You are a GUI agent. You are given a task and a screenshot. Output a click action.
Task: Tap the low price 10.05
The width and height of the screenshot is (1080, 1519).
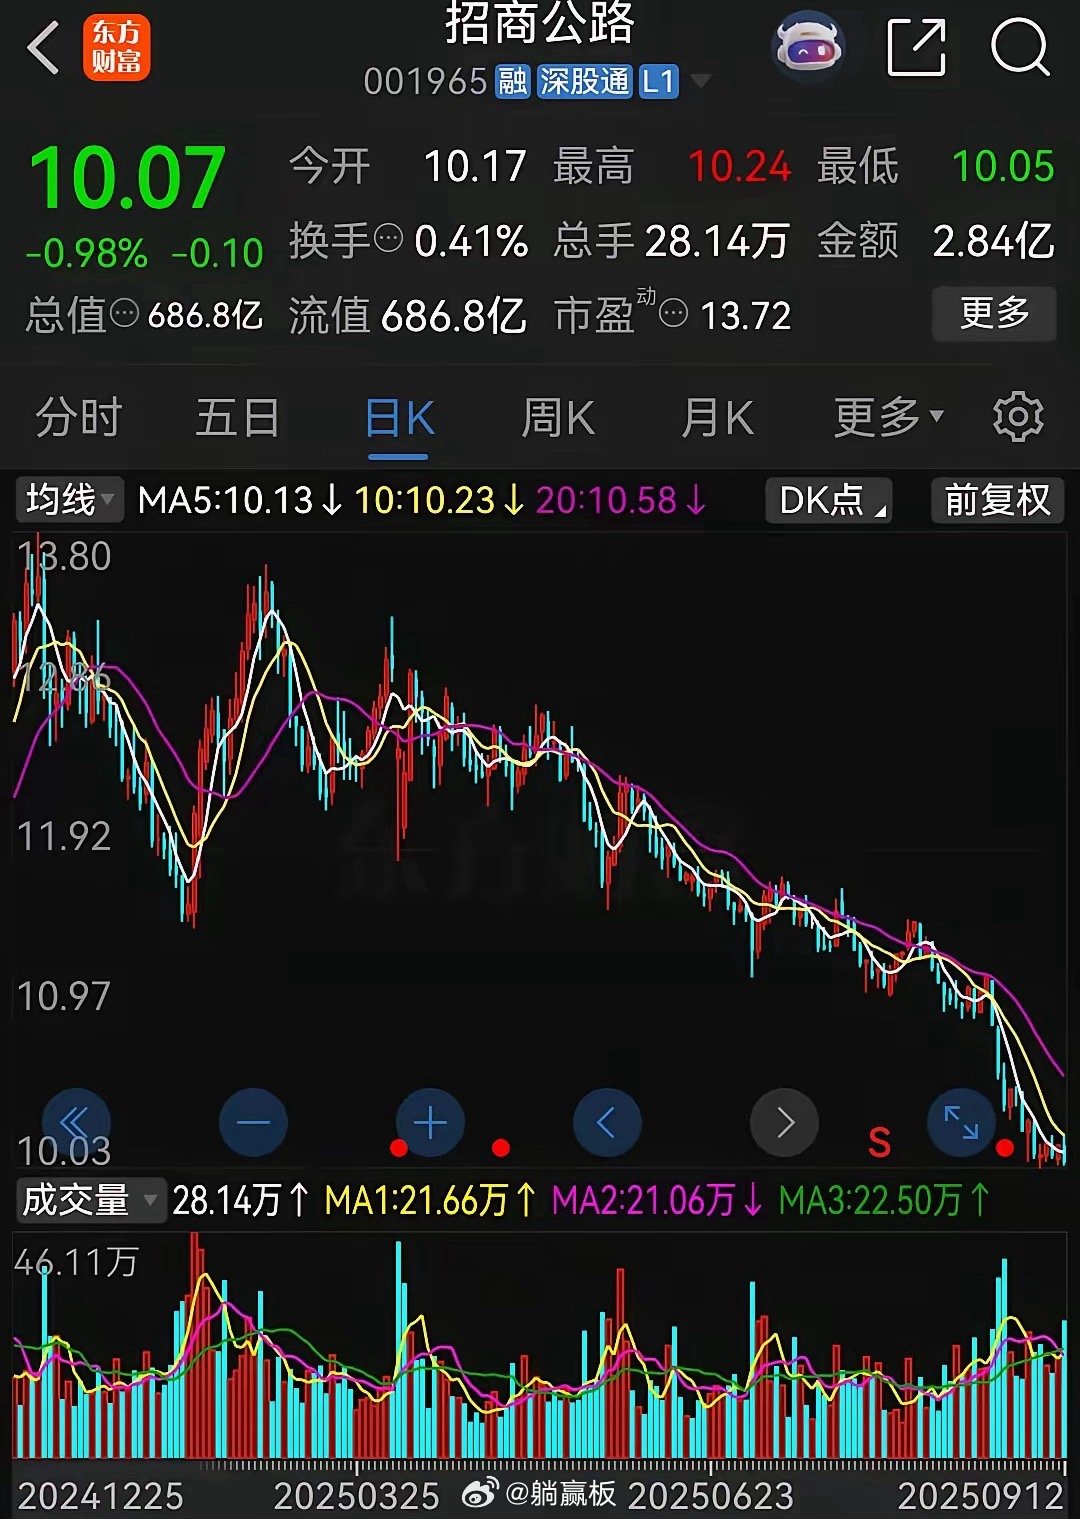(1003, 166)
